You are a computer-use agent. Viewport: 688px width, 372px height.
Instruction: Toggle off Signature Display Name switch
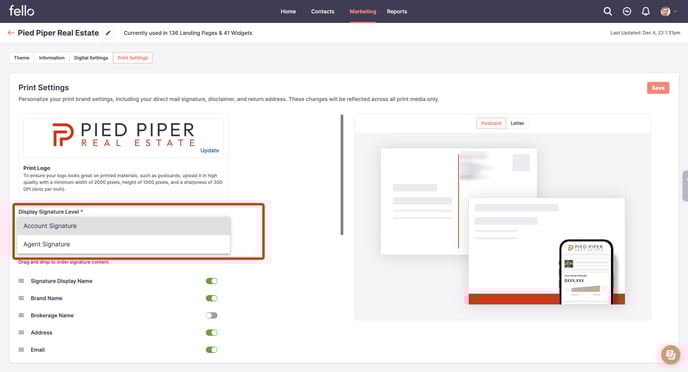coord(211,281)
